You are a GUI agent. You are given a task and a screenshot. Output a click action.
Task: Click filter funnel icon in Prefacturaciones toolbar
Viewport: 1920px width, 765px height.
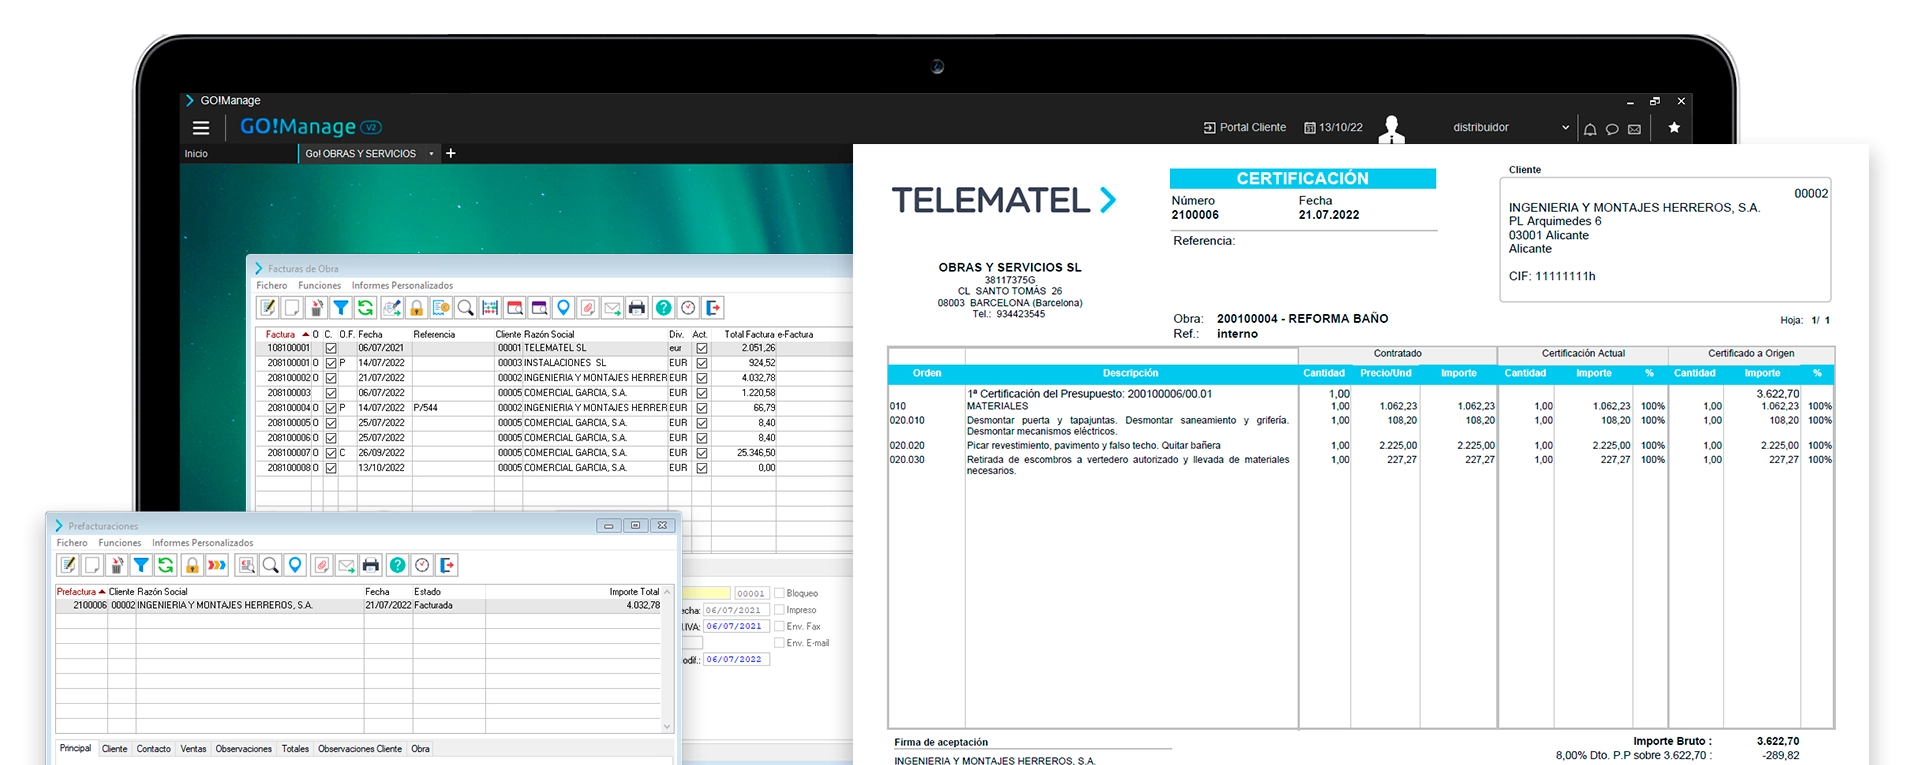pos(141,565)
